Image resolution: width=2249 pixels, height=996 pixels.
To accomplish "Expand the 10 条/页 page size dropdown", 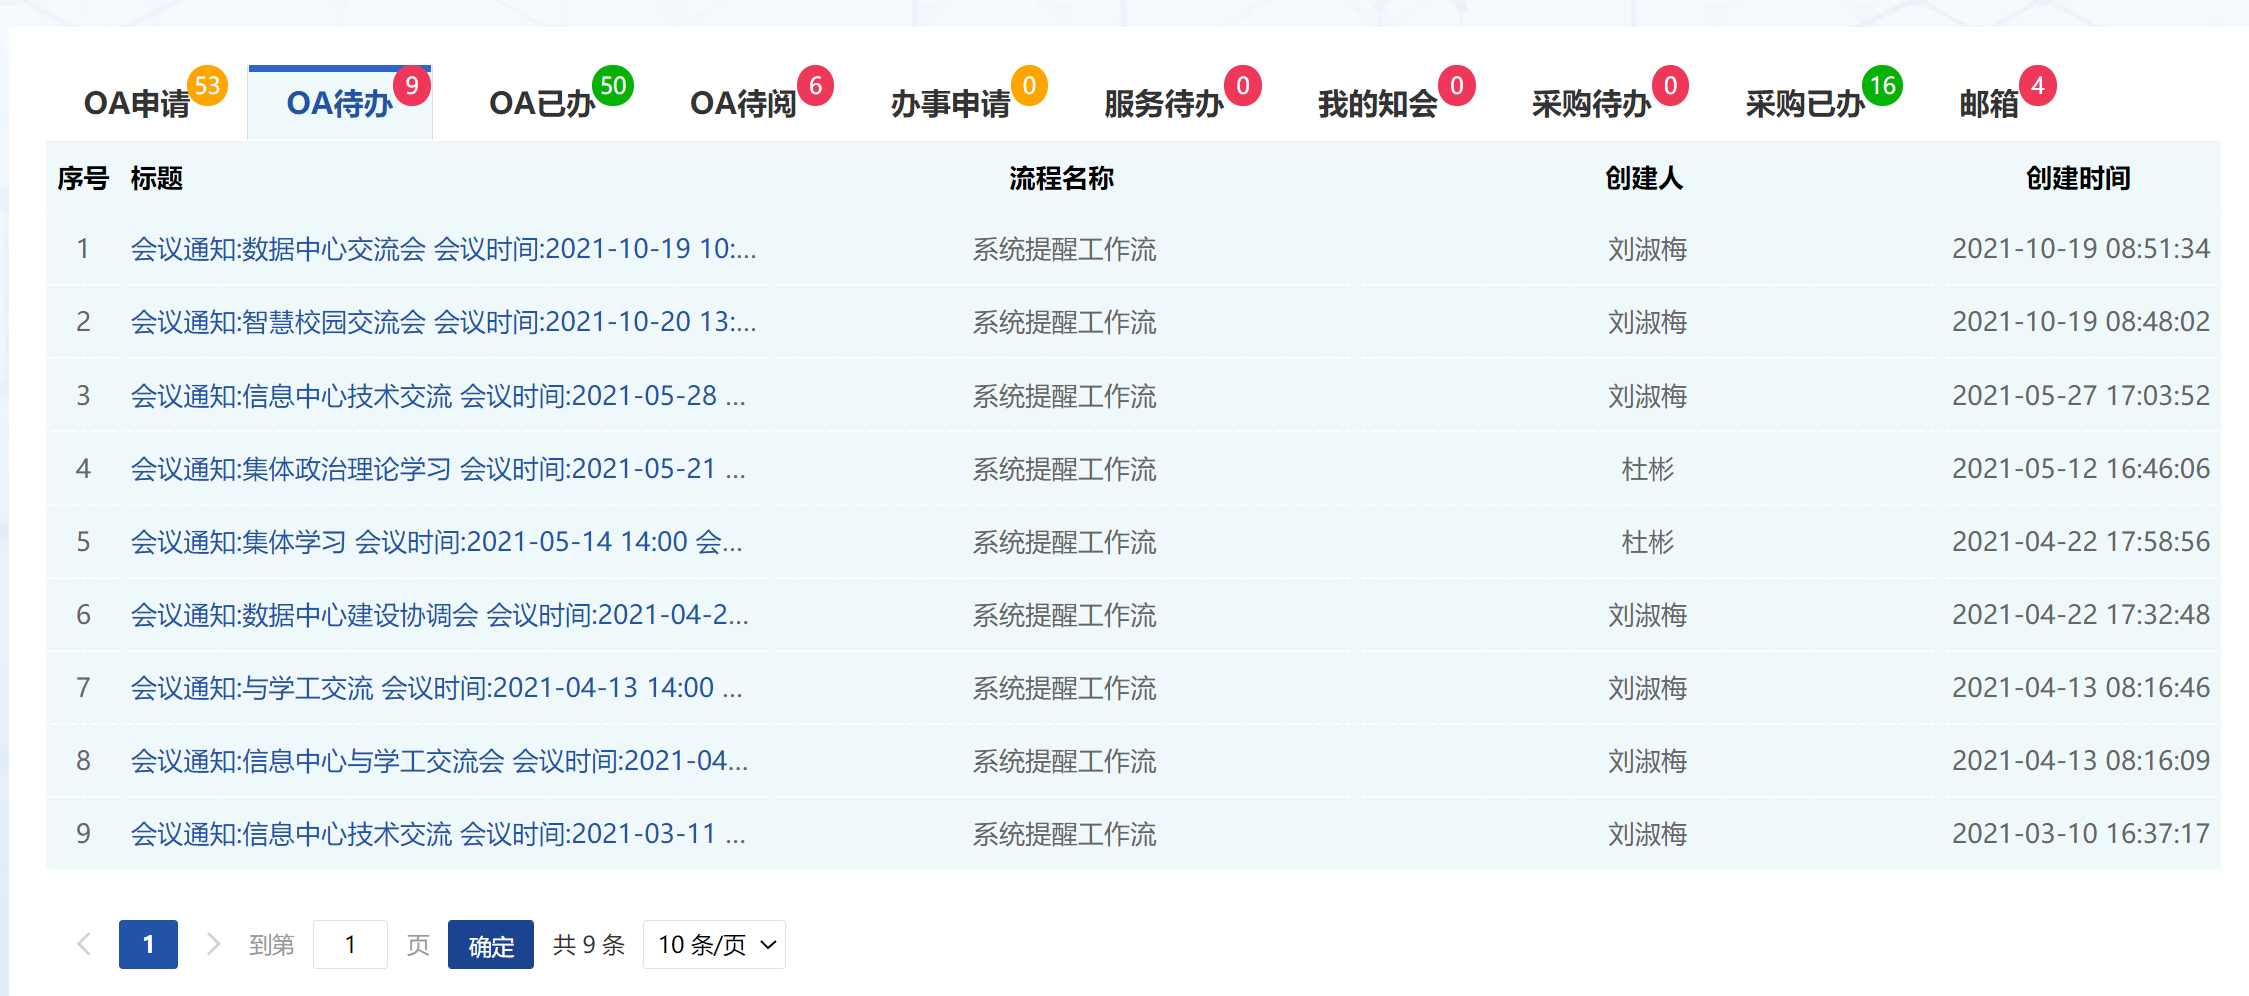I will (714, 944).
